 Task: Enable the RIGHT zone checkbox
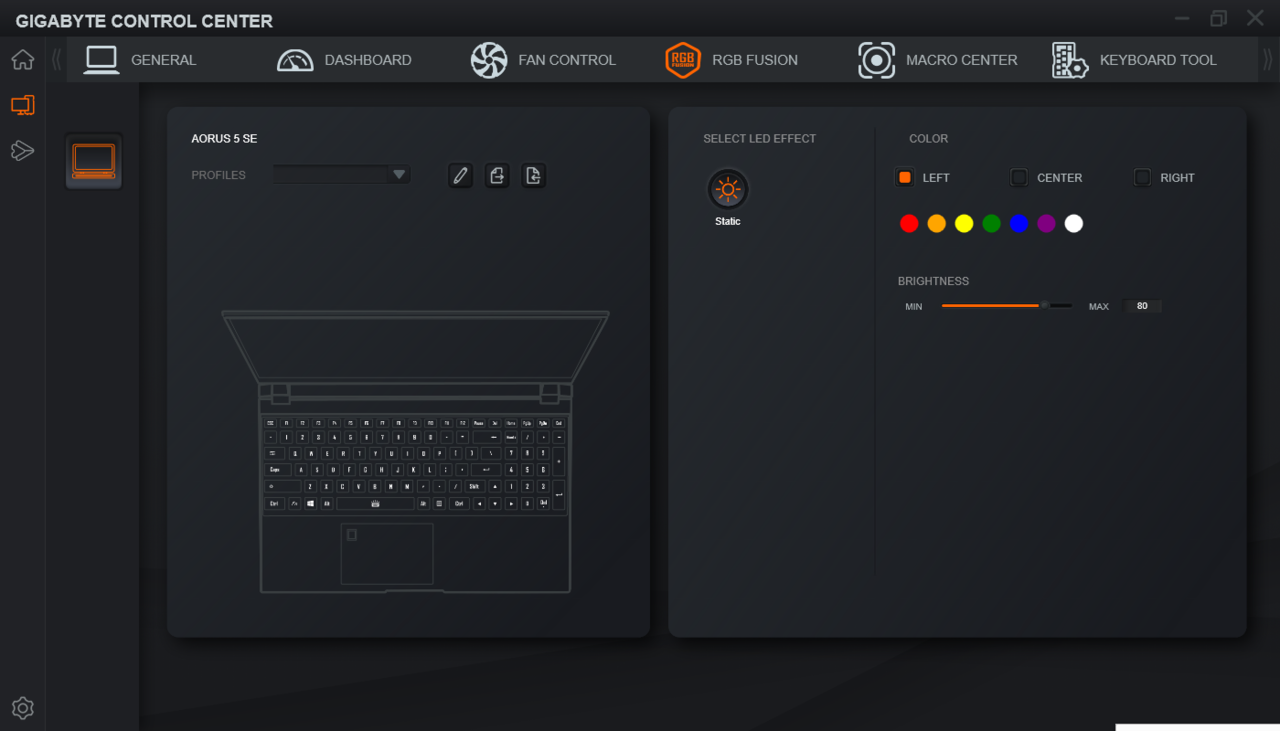tap(1142, 177)
